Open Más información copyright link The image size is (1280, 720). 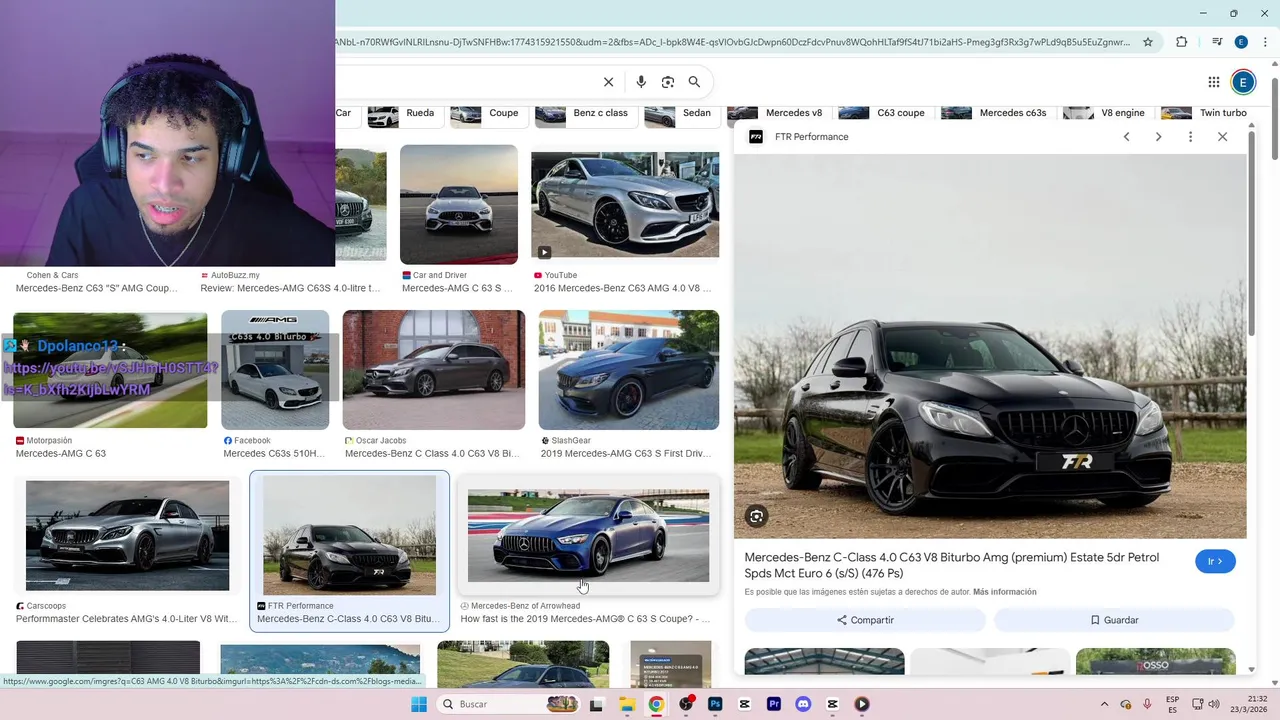pos(1004,592)
